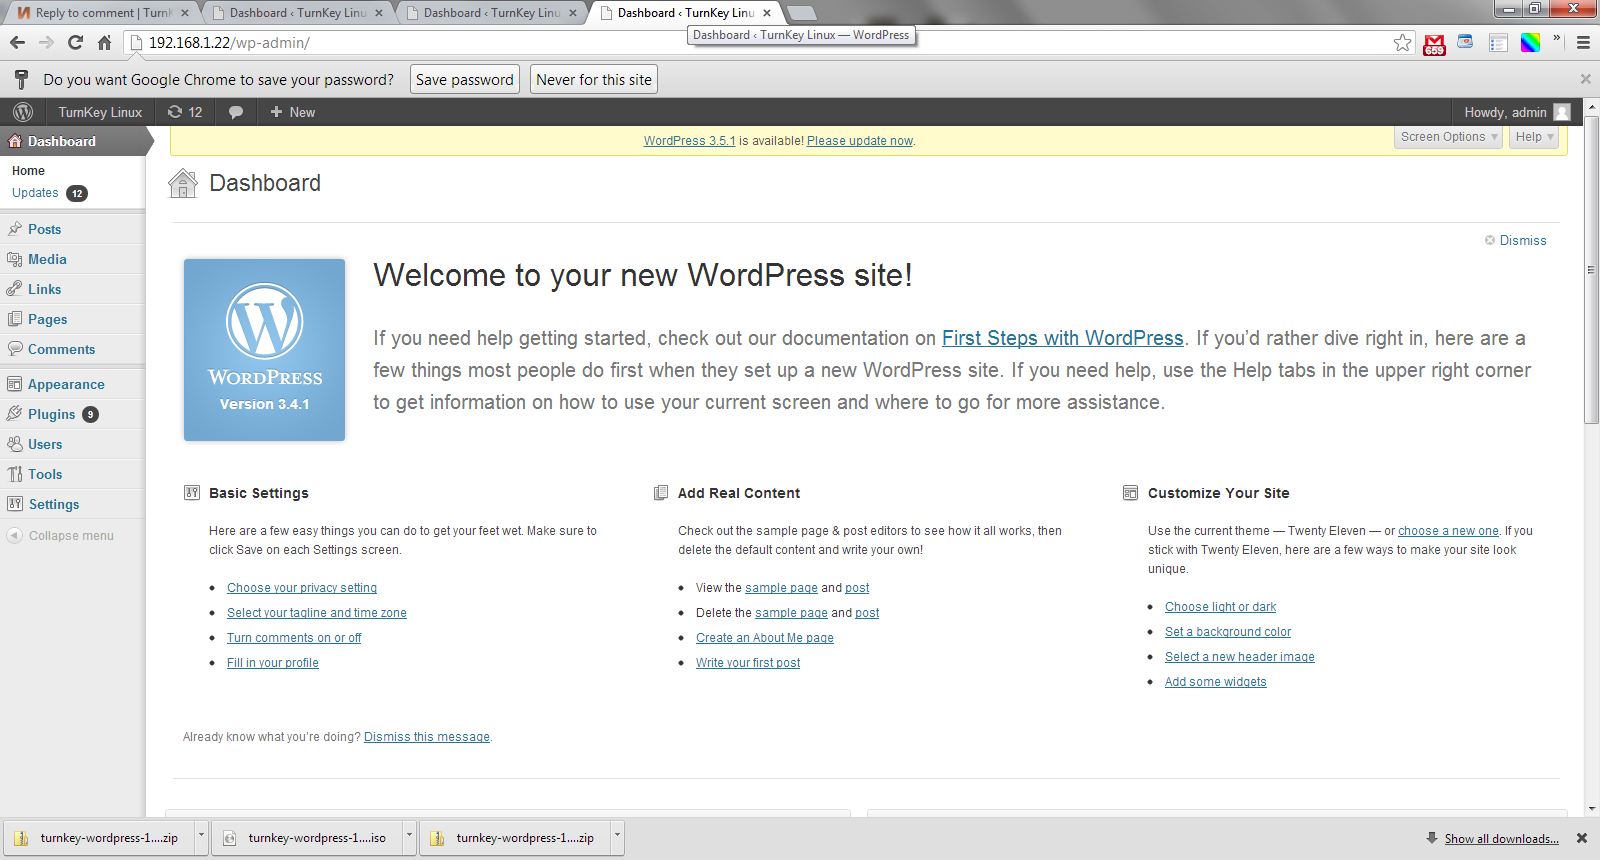Screen dimensions: 1600x860
Task: Click the address bar URL field
Action: pyautogui.click(x=700, y=43)
